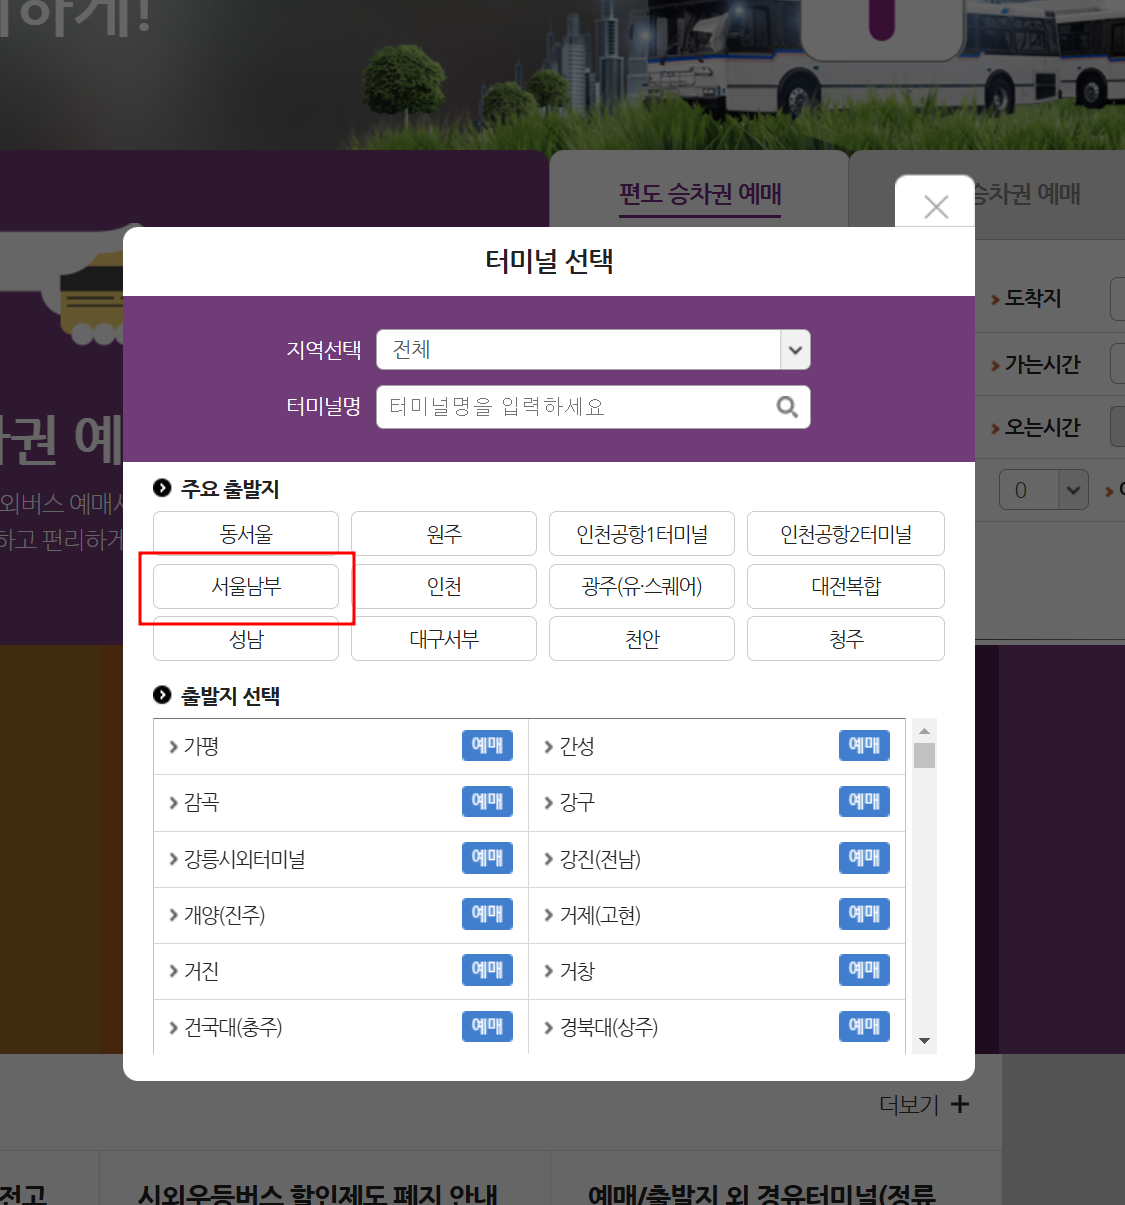Click the search magnifier icon in 터미널명 field
1125x1205 pixels.
point(787,407)
